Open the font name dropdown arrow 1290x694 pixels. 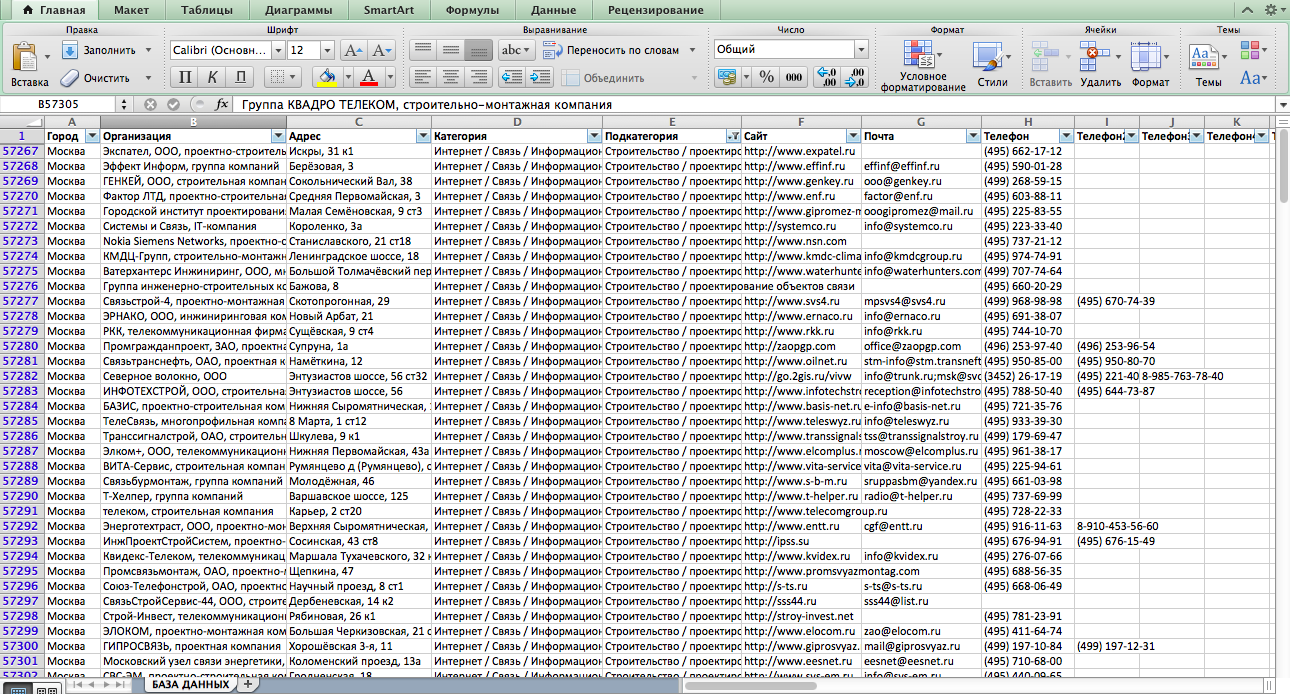[x=277, y=50]
